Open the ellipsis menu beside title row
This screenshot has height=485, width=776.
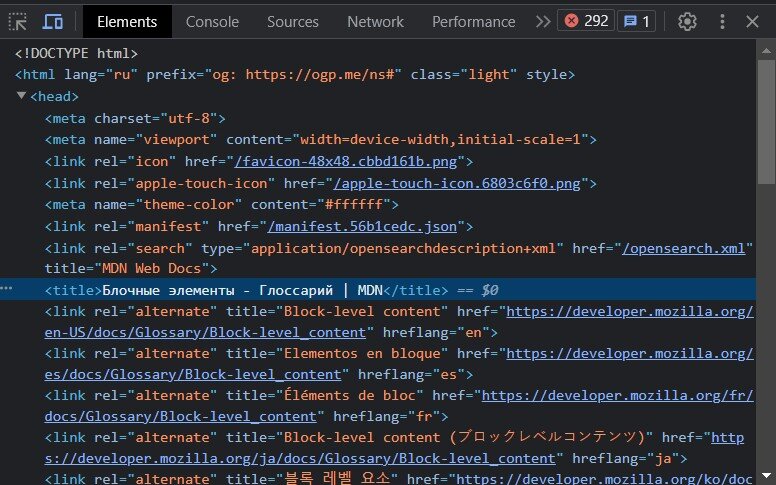(6, 288)
